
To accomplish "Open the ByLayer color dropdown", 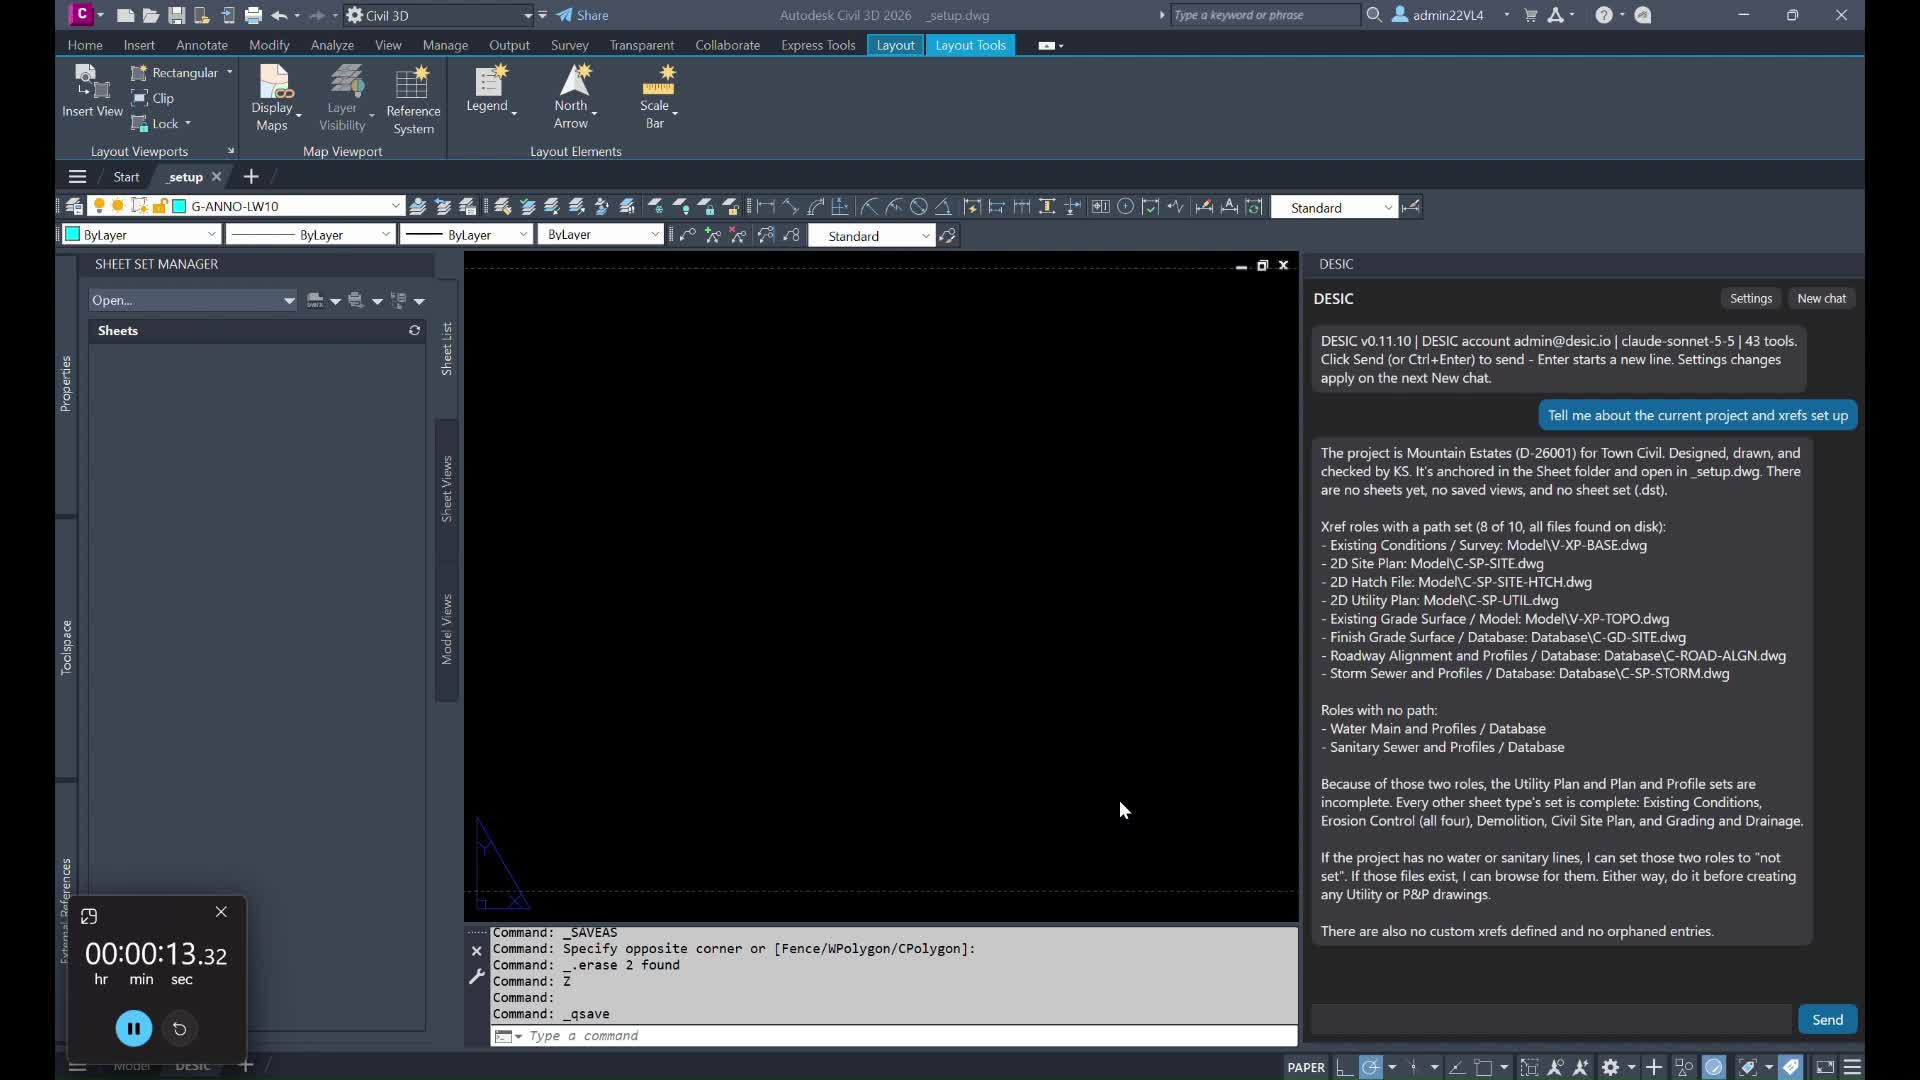I will [141, 234].
